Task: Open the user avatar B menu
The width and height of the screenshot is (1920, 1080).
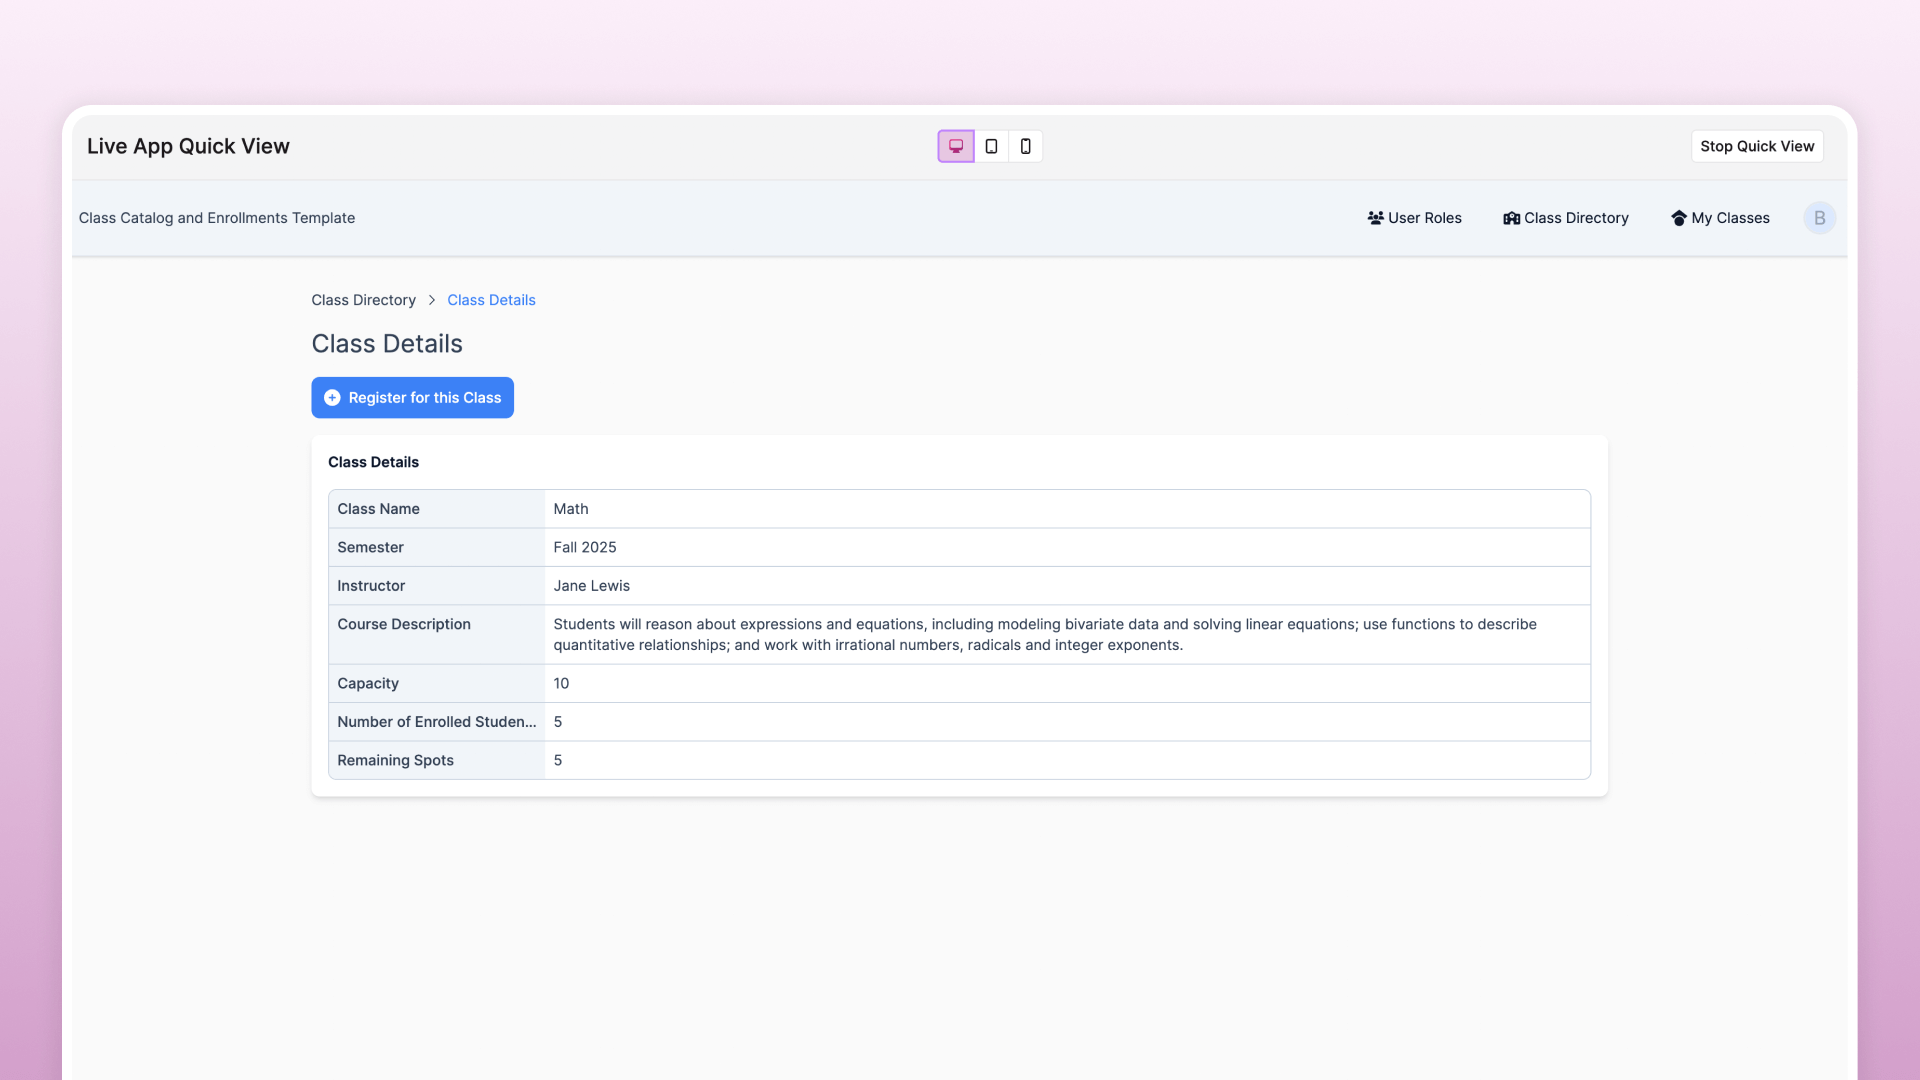Action: point(1819,218)
